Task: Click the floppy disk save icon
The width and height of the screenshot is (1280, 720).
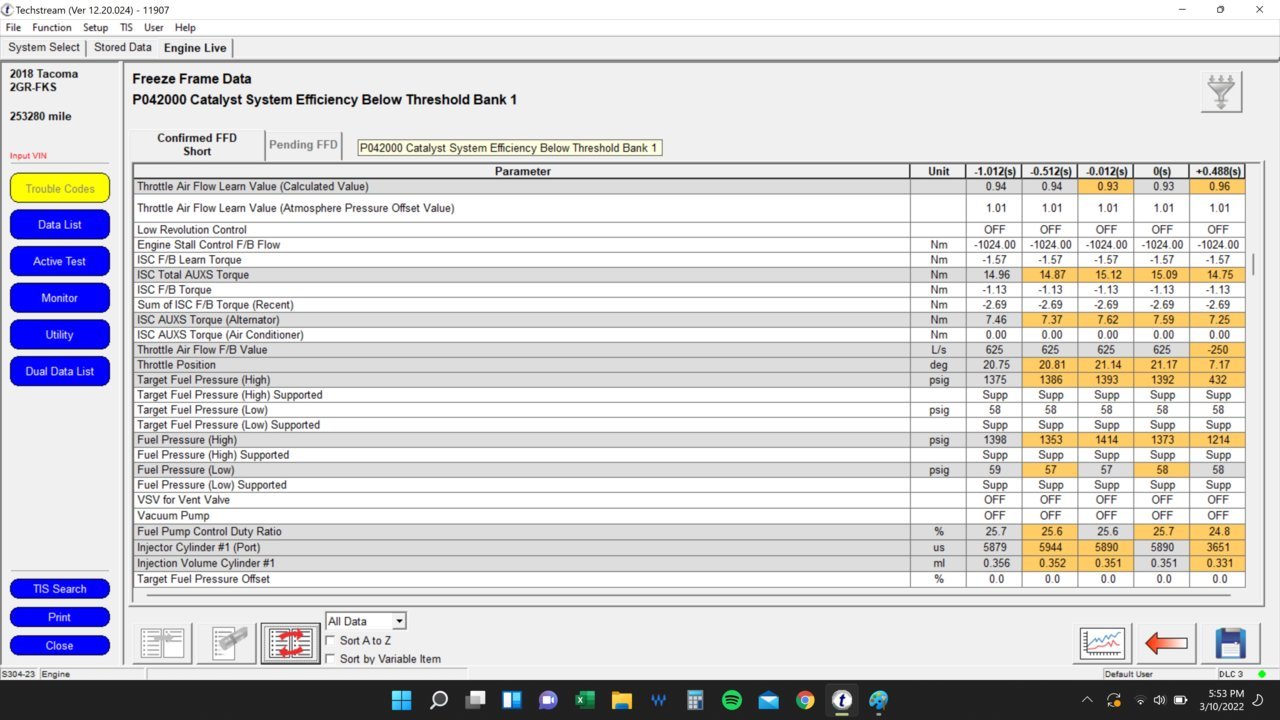Action: 1230,643
